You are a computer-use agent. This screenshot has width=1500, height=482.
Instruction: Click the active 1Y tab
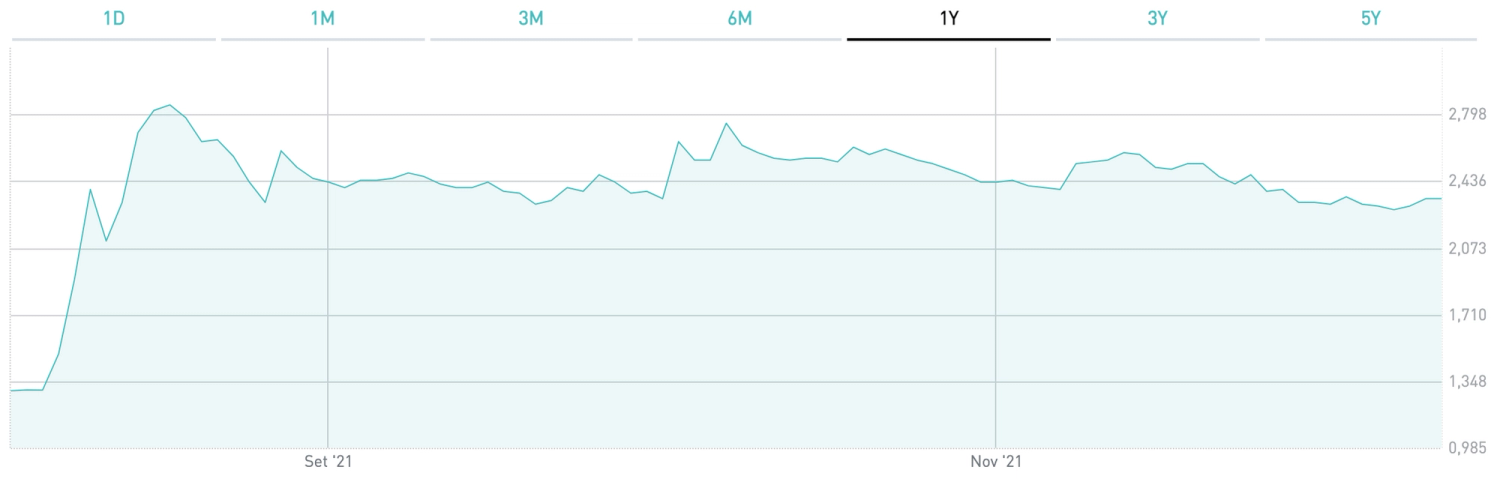(948, 20)
